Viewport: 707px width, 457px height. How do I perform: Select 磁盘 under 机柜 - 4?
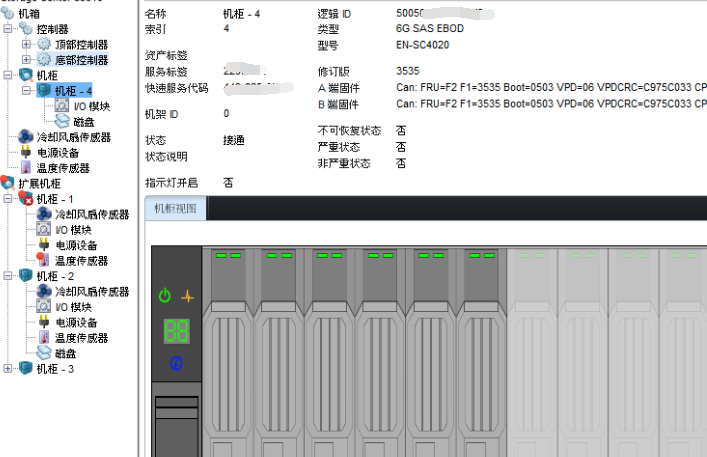[84, 121]
